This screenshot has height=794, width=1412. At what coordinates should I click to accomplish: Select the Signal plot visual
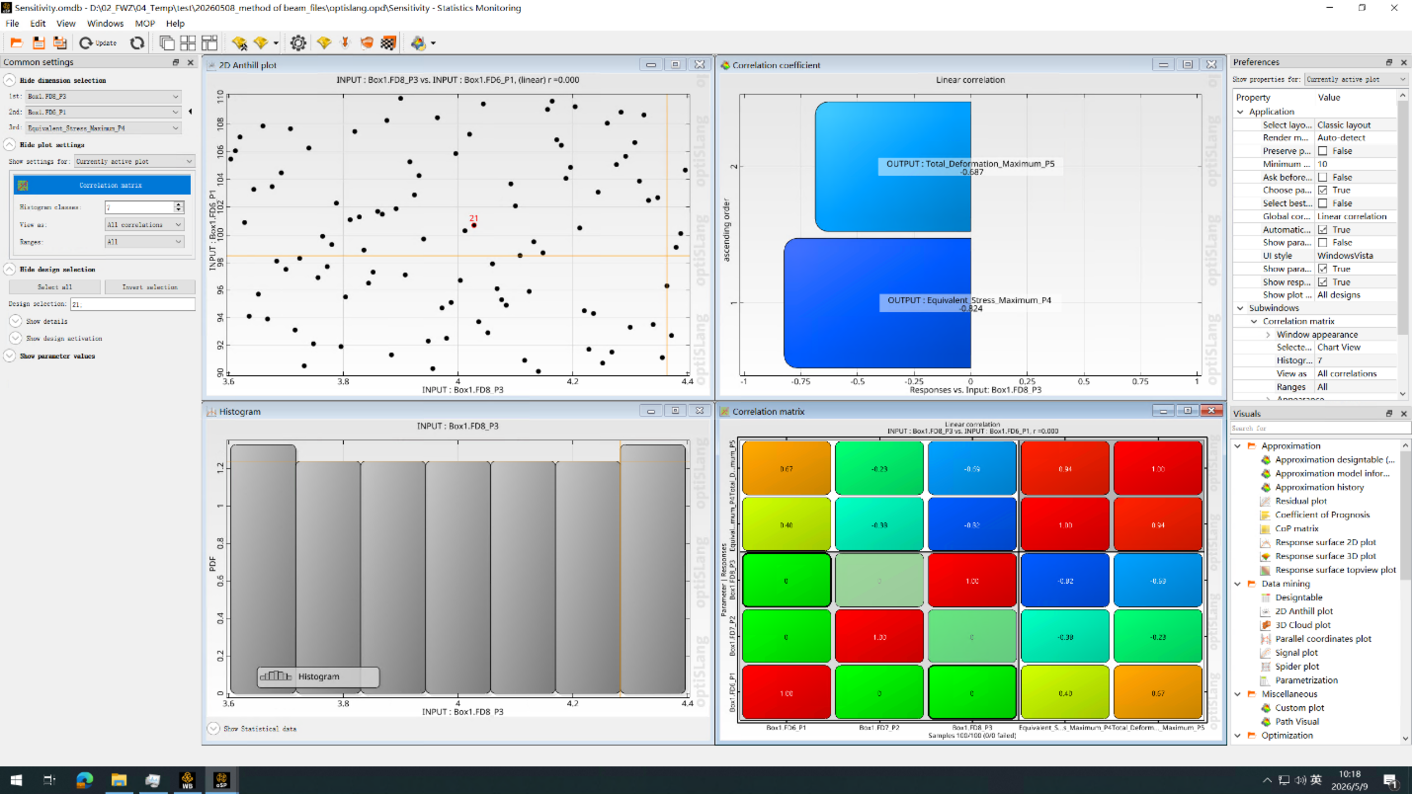coord(1296,653)
